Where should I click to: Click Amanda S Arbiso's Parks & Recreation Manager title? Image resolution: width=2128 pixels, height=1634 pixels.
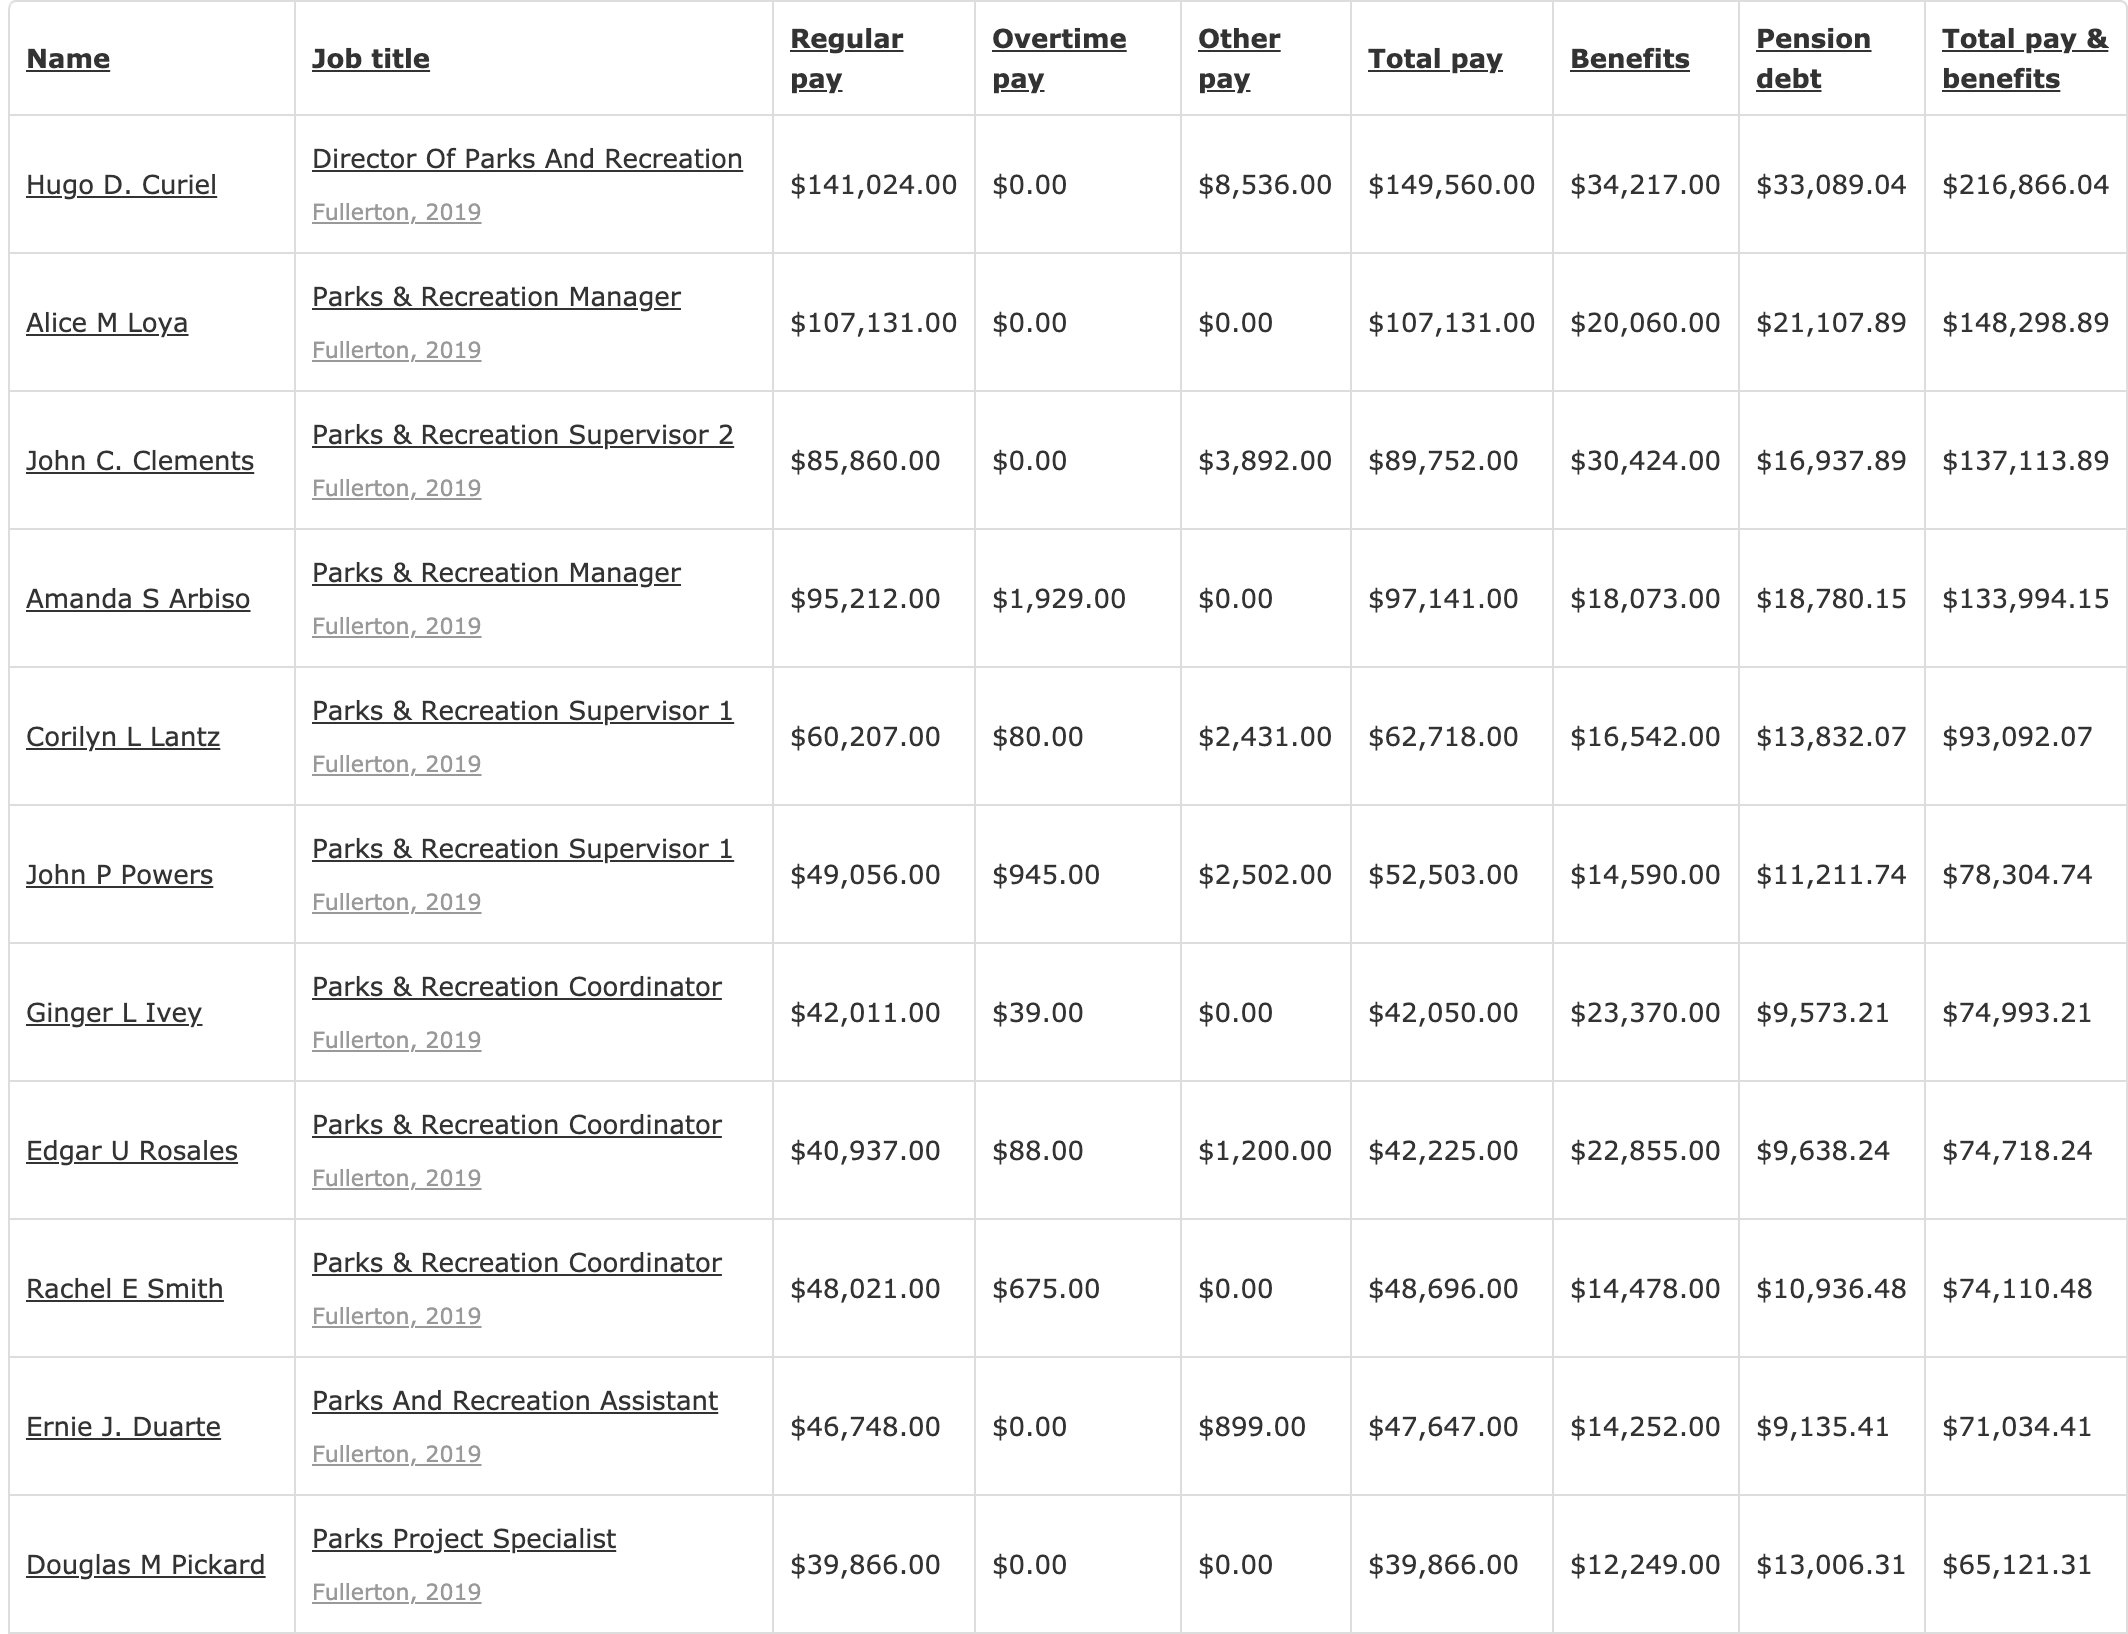click(496, 573)
